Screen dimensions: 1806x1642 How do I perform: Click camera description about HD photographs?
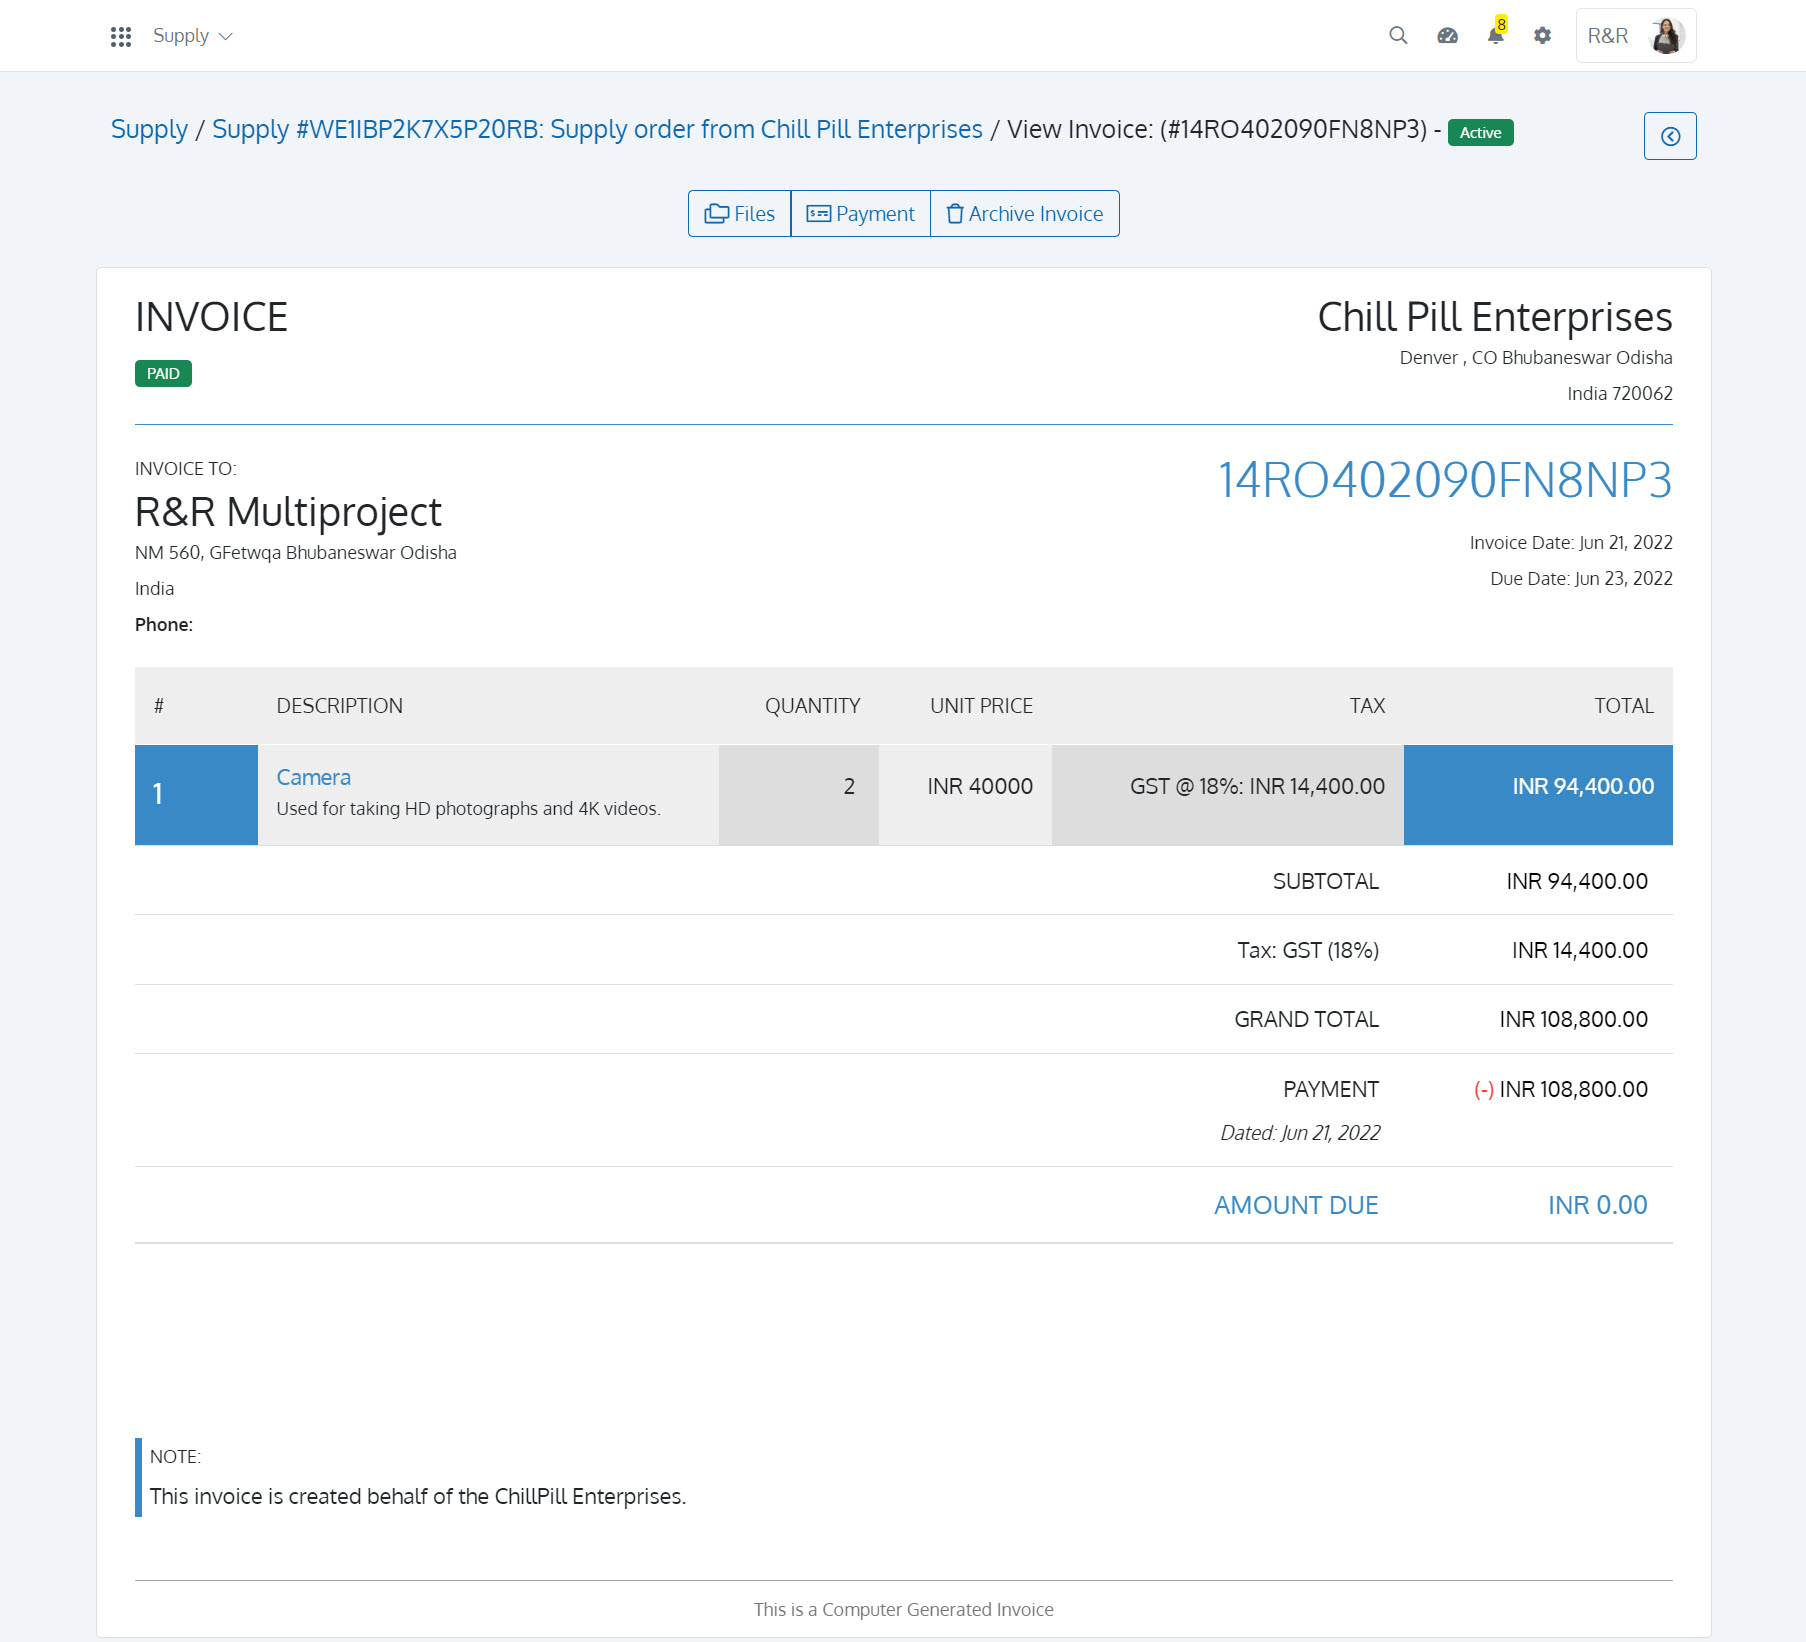pos(468,808)
